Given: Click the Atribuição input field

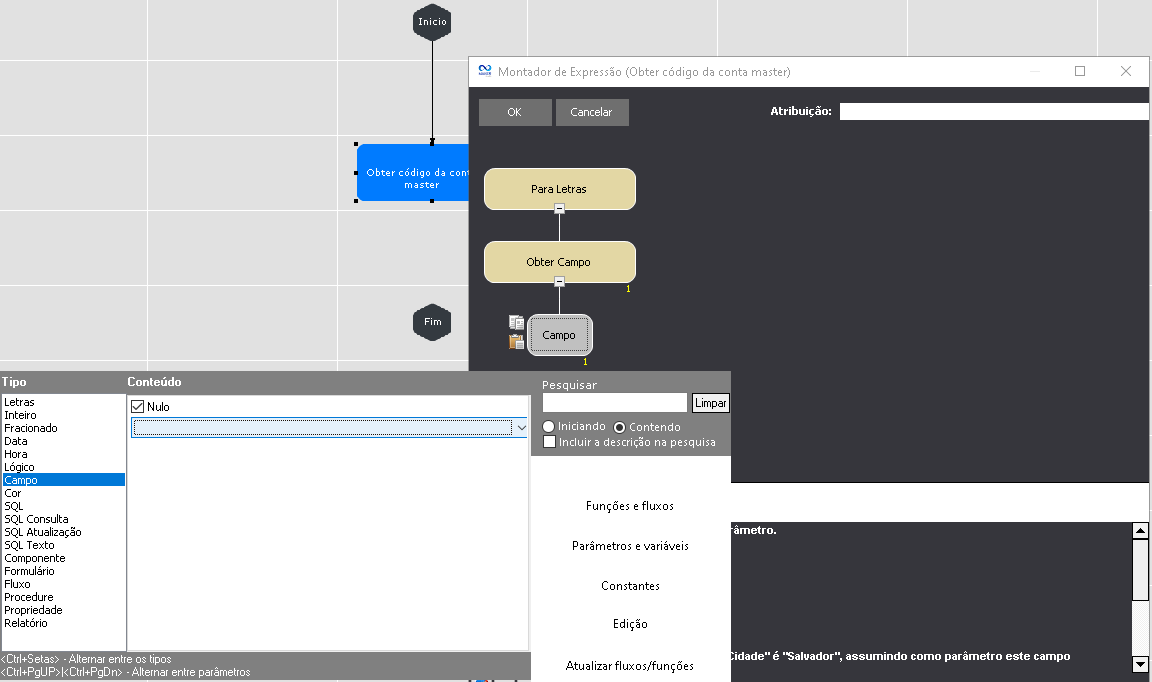Looking at the screenshot, I should [994, 112].
